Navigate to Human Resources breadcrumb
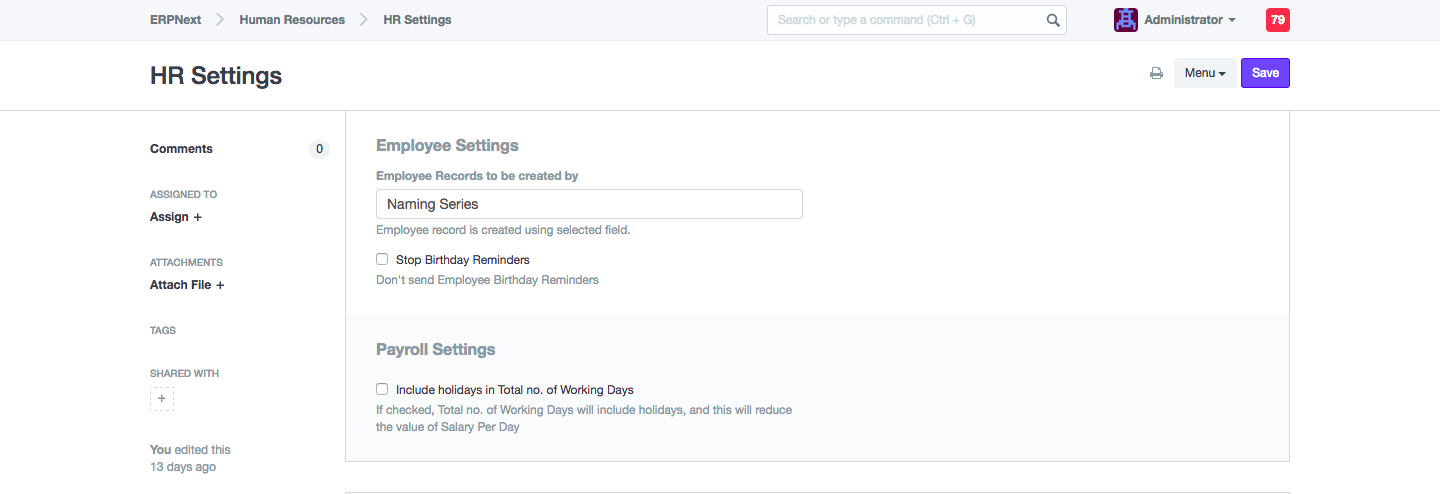1440x494 pixels. (292, 20)
